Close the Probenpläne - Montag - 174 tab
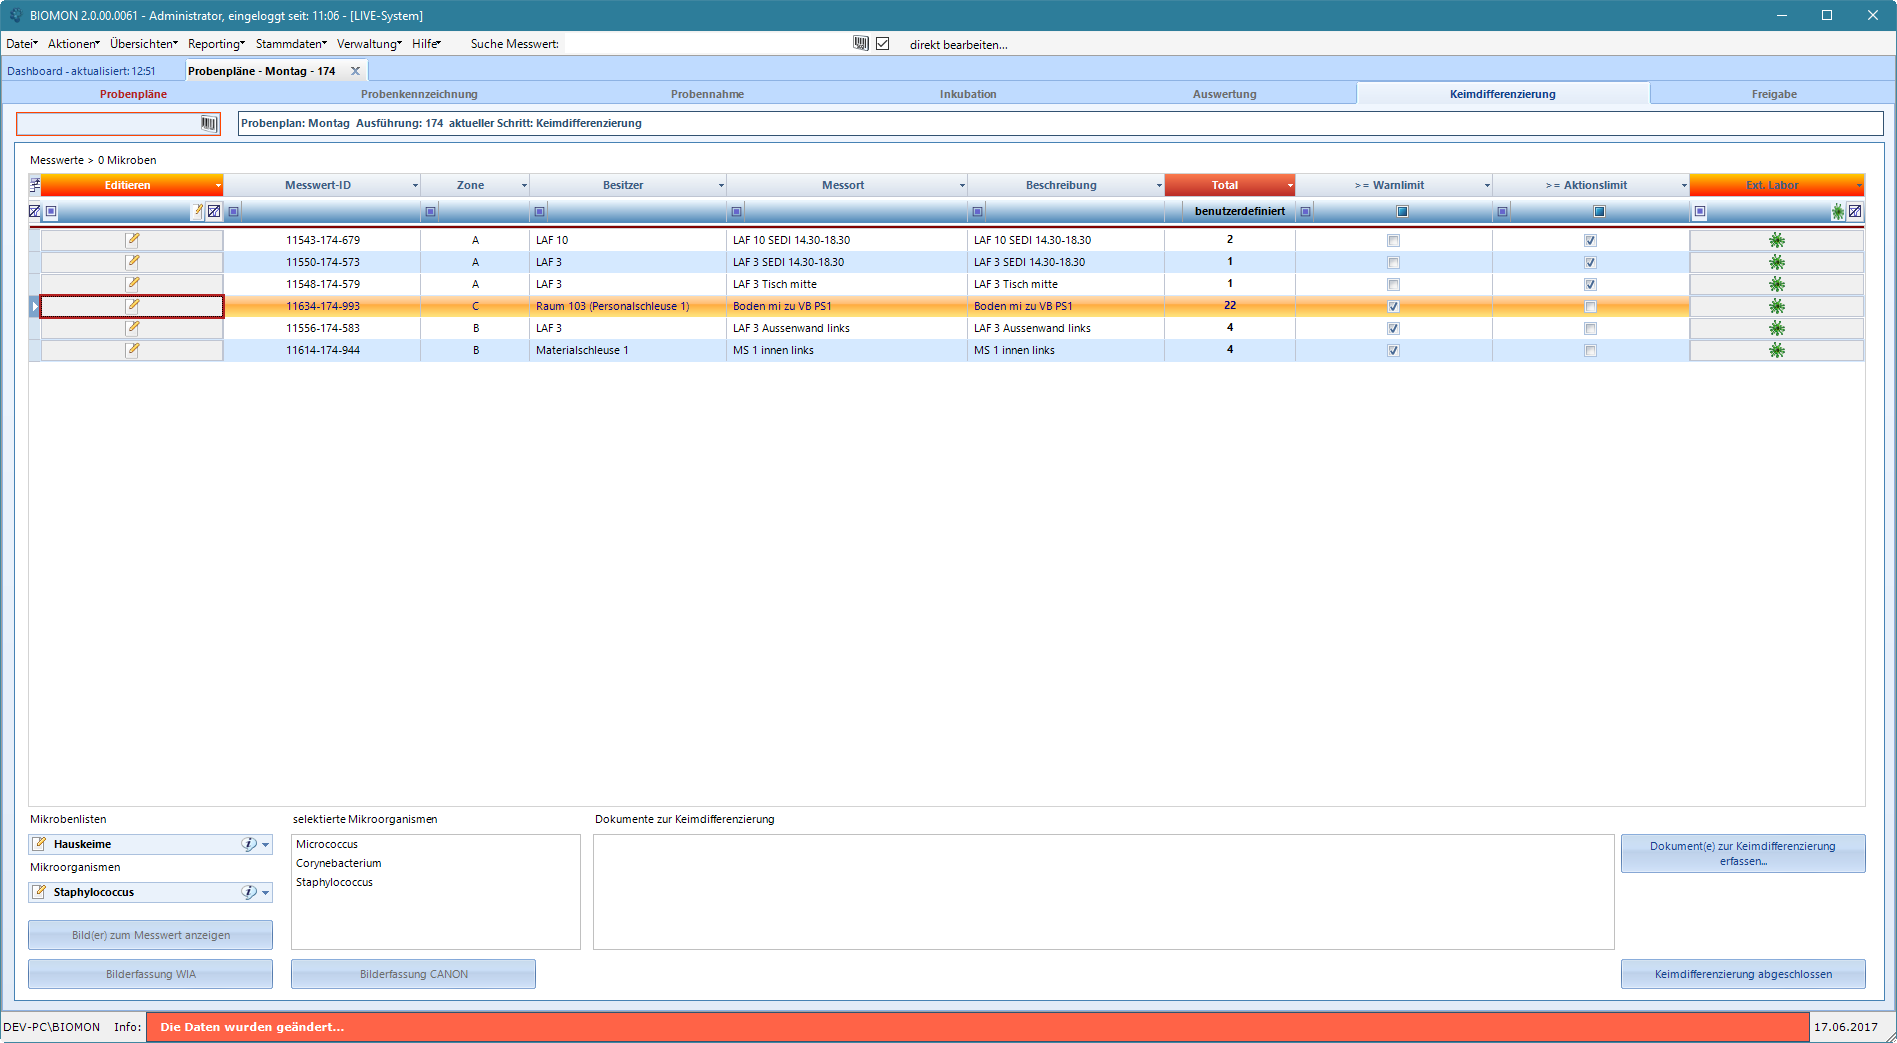The height and width of the screenshot is (1043, 1897). [x=355, y=71]
